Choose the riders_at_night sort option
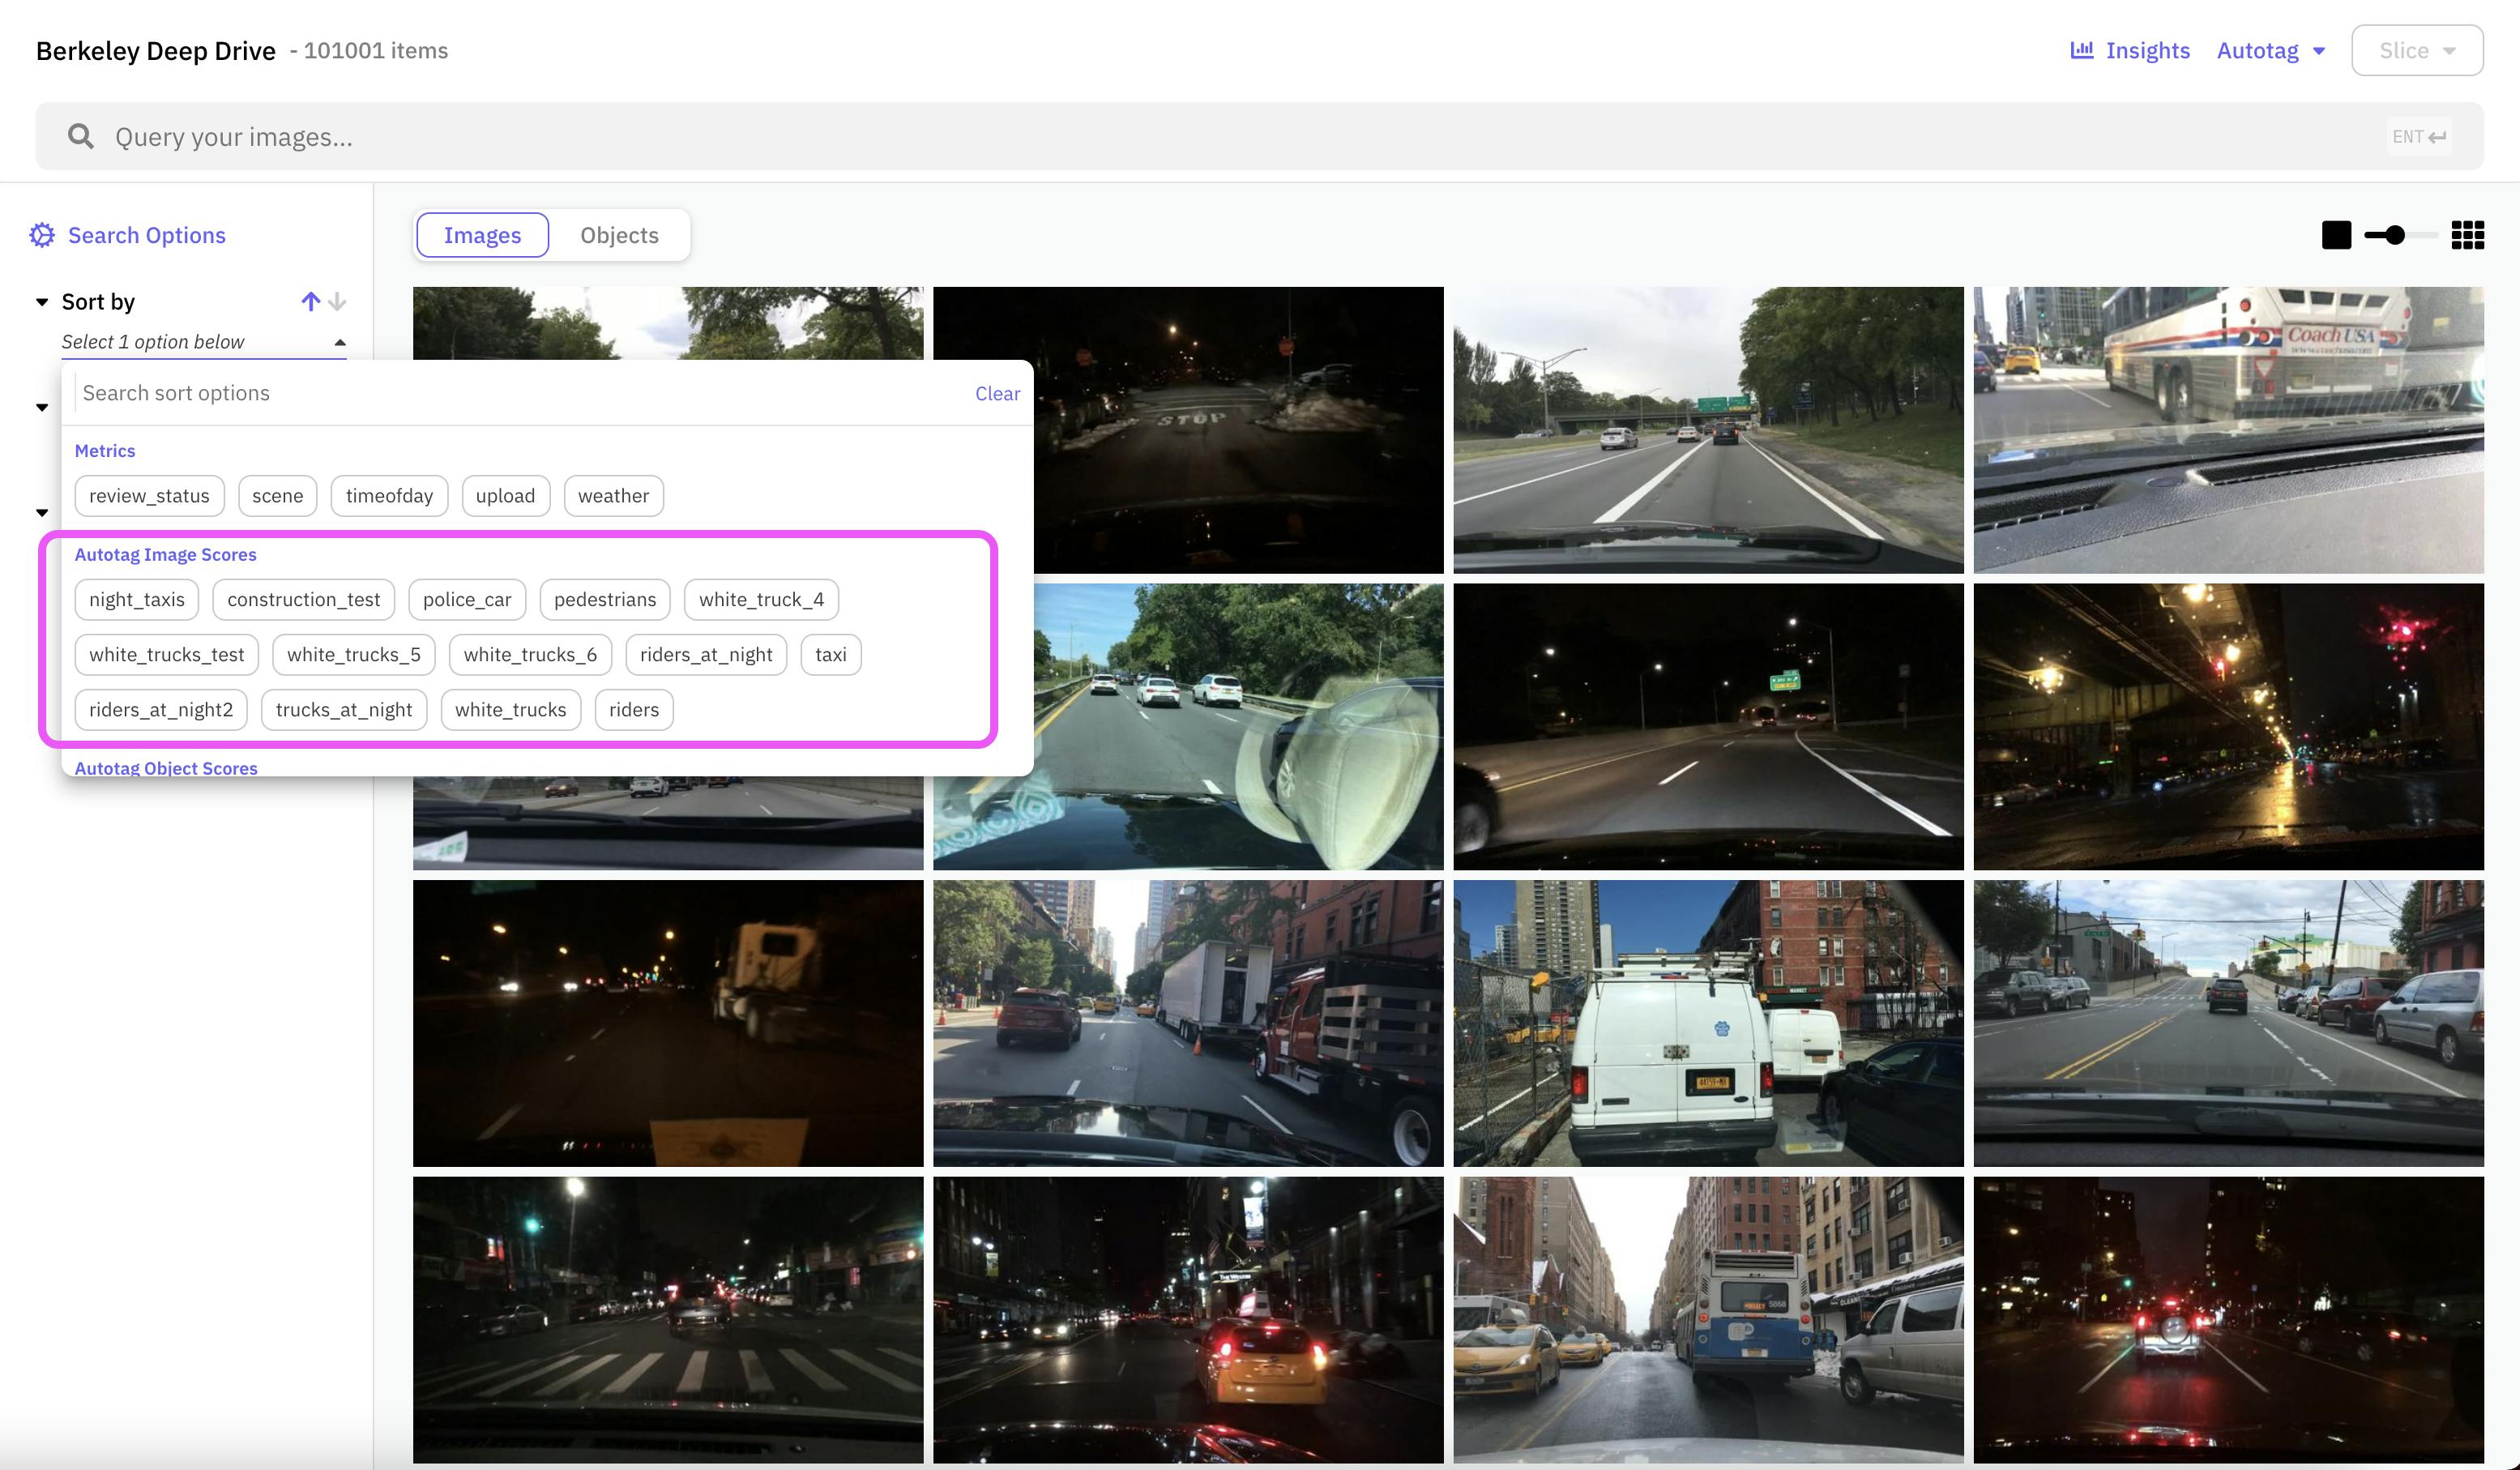Screen dimensions: 2520x1470 705,654
